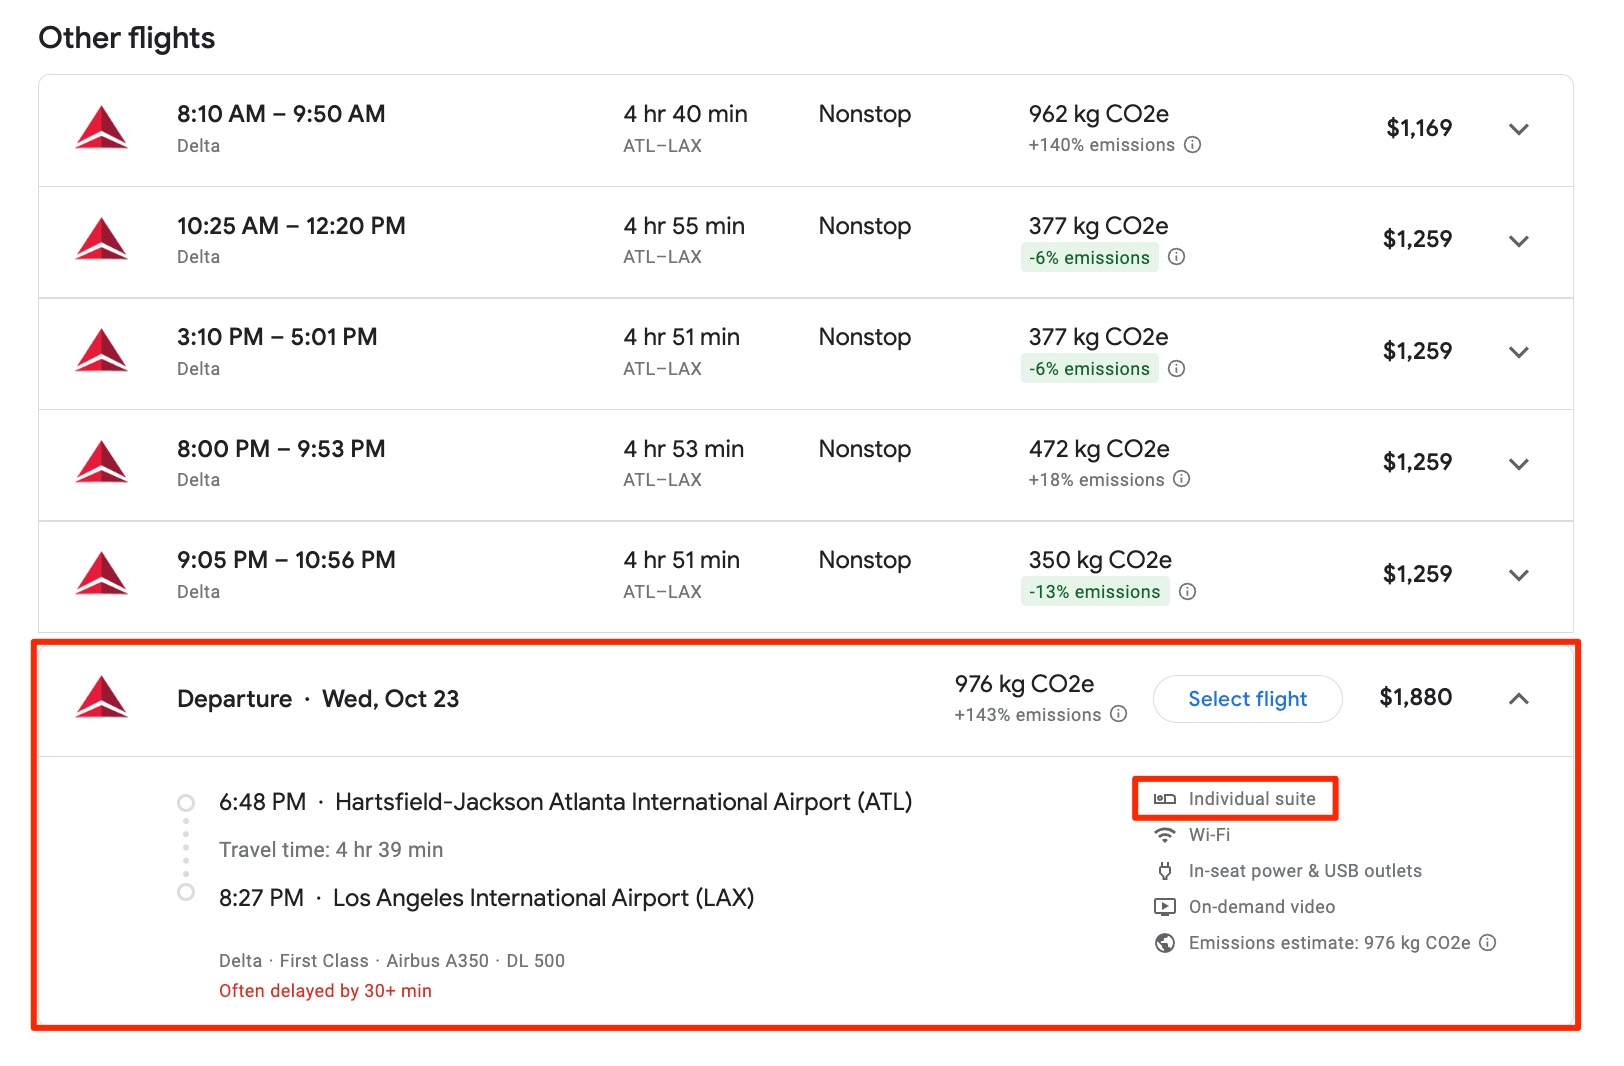
Task: Open info icon for 10:25 AM flight emissions
Action: [x=1176, y=257]
